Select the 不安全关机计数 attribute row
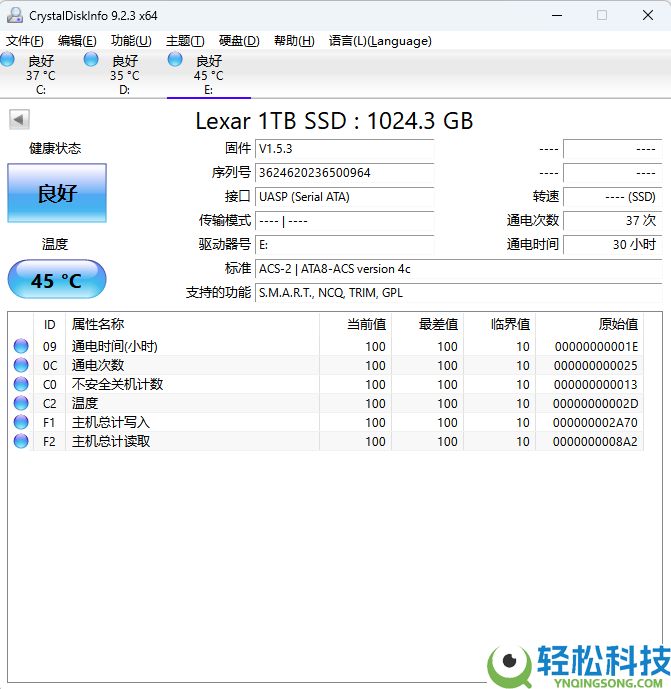Screen dimensions: 671x689 pos(327,384)
